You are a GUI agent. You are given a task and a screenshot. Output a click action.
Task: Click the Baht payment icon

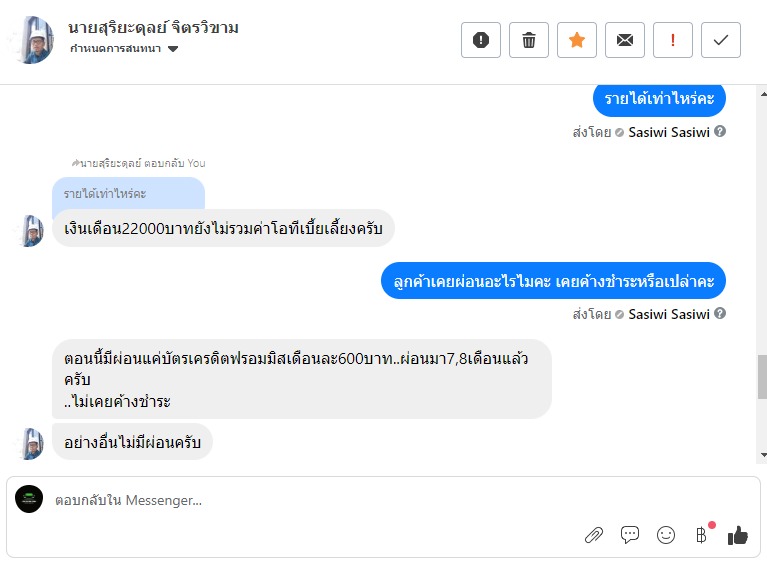701,535
